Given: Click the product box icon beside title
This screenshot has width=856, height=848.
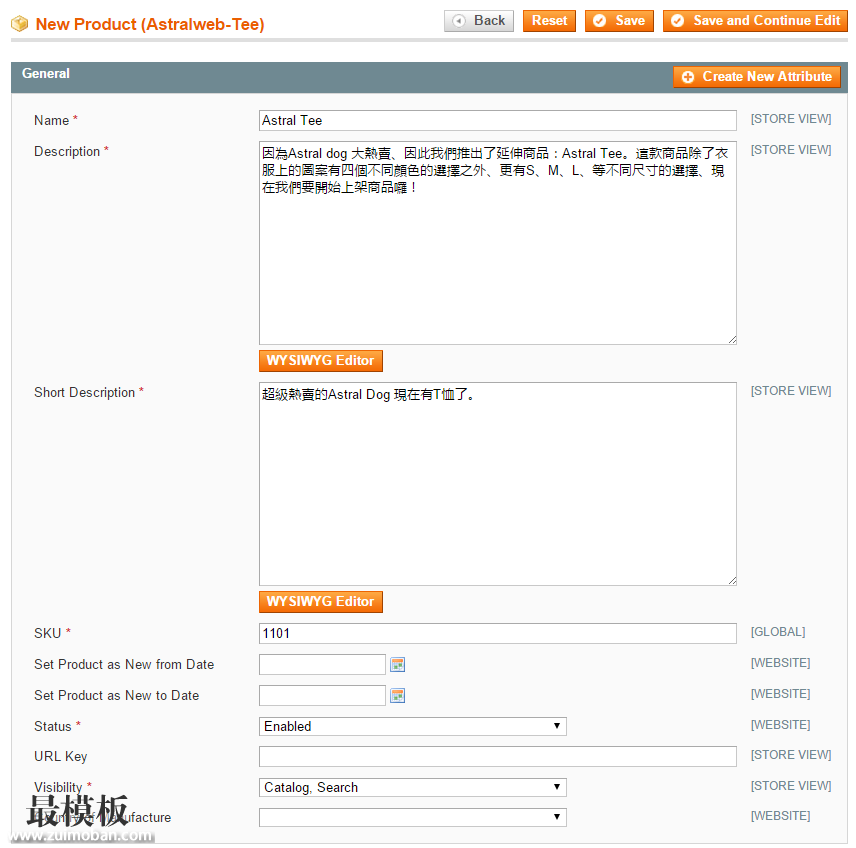Looking at the screenshot, I should (x=20, y=24).
